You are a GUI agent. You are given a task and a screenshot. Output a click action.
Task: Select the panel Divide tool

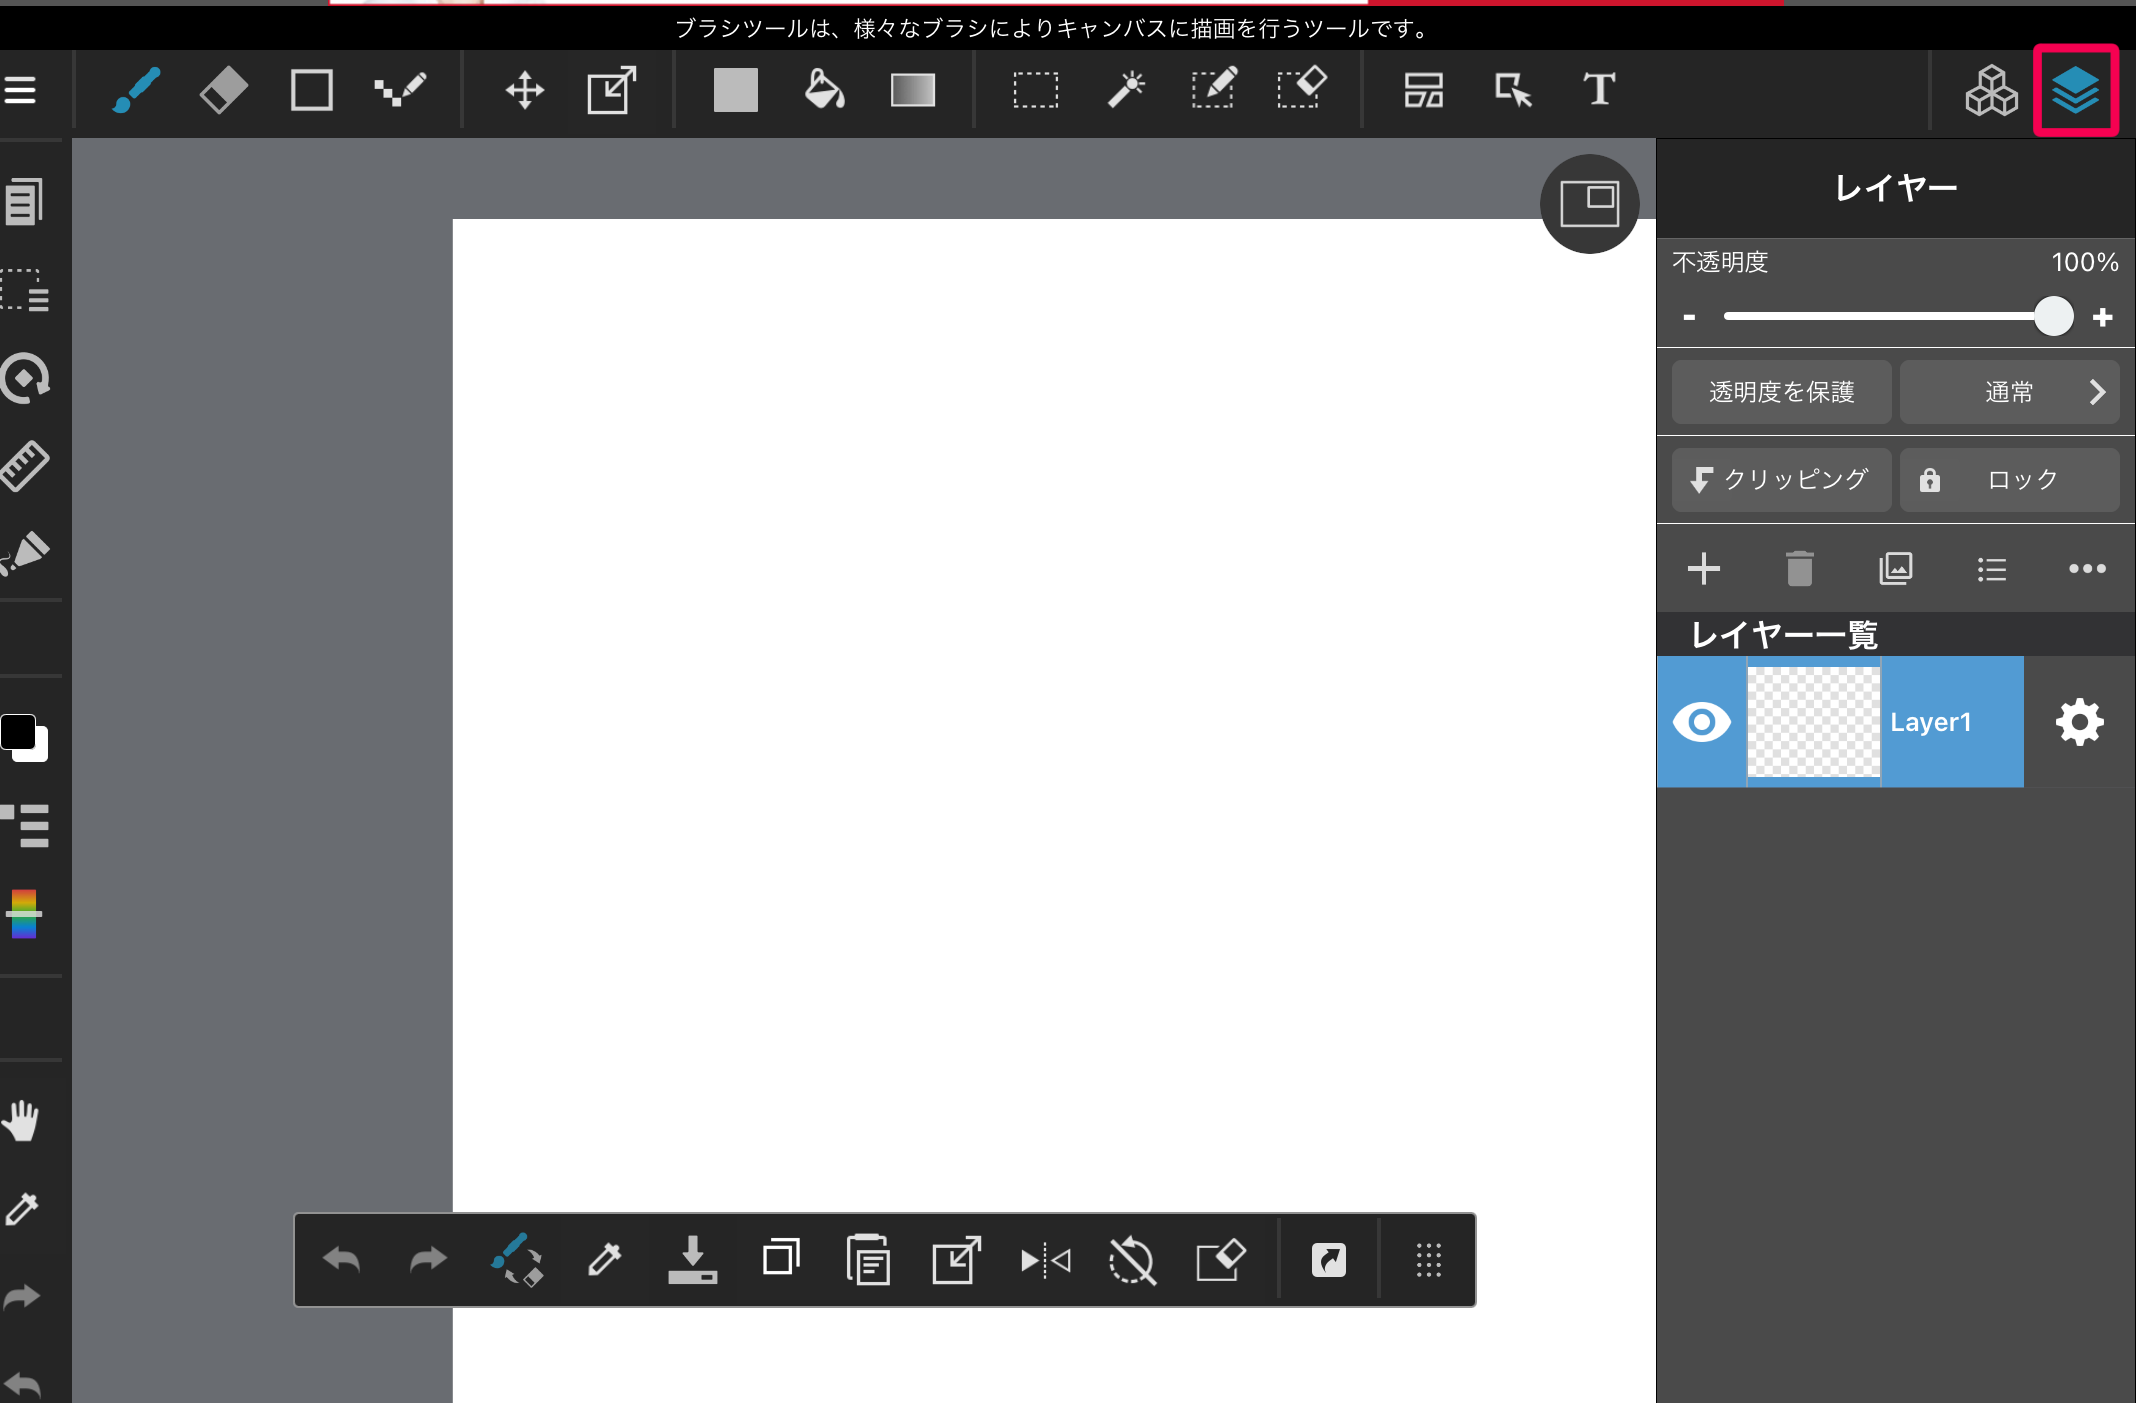[x=1424, y=90]
